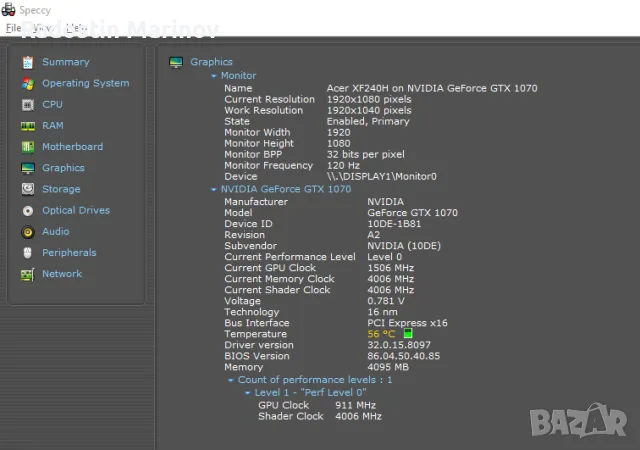Click Technology 16 nm value
The image size is (640, 450).
[382, 312]
